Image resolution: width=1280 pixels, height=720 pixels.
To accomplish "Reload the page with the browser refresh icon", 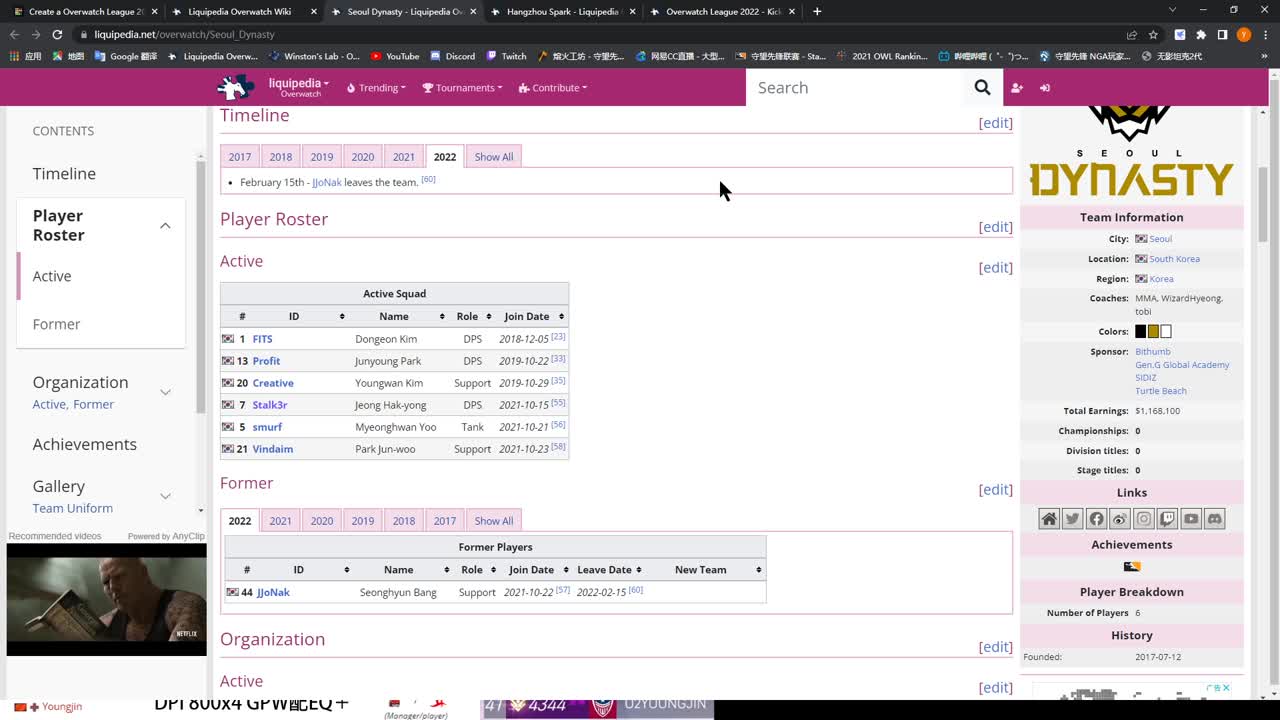I will coord(57,34).
